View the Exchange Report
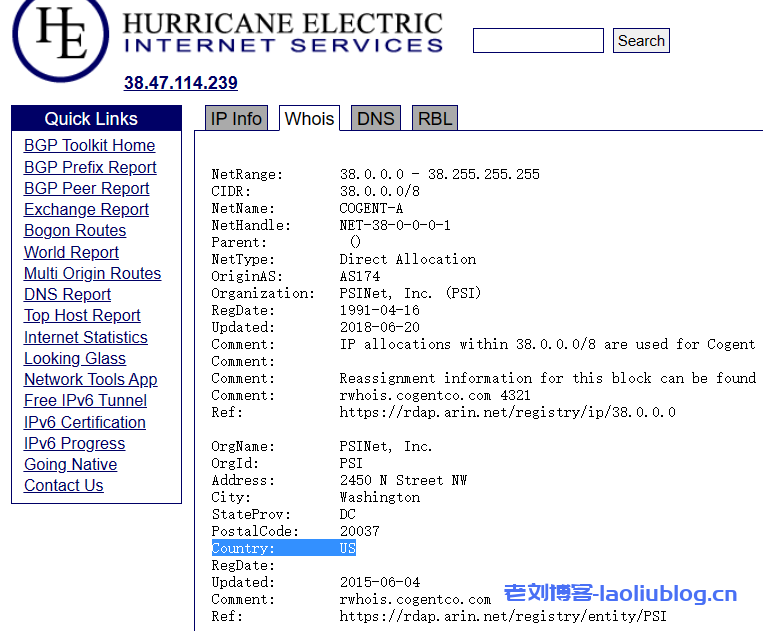 86,210
